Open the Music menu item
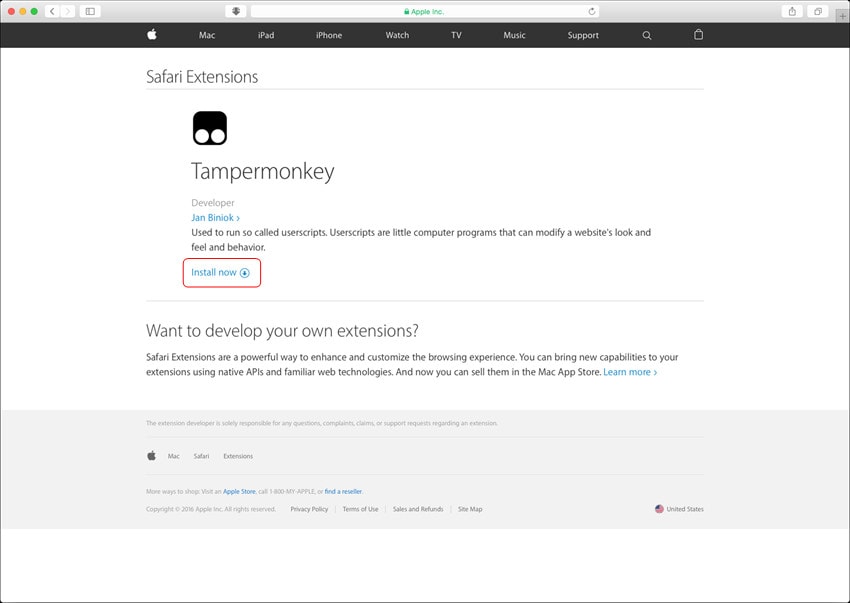The image size is (850, 603). tap(514, 35)
